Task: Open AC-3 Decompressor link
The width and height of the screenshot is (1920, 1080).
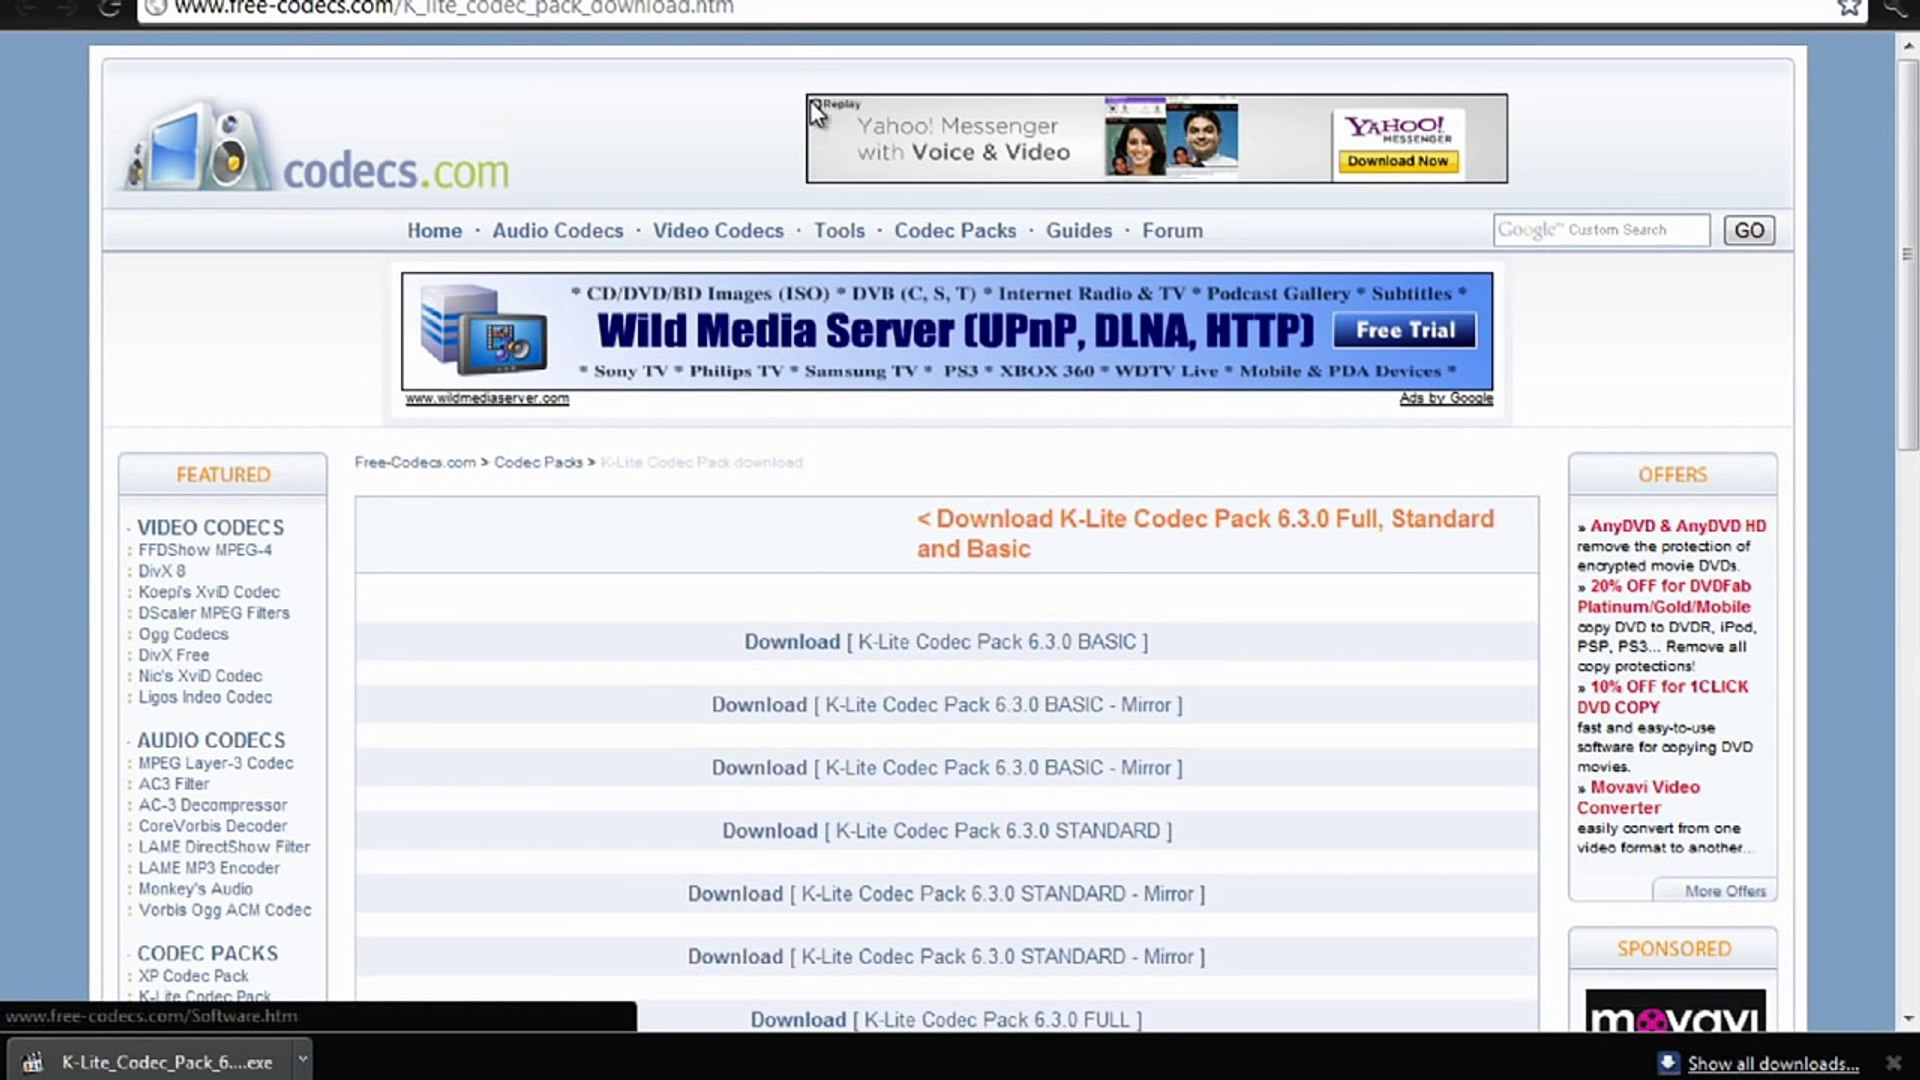Action: [213, 805]
